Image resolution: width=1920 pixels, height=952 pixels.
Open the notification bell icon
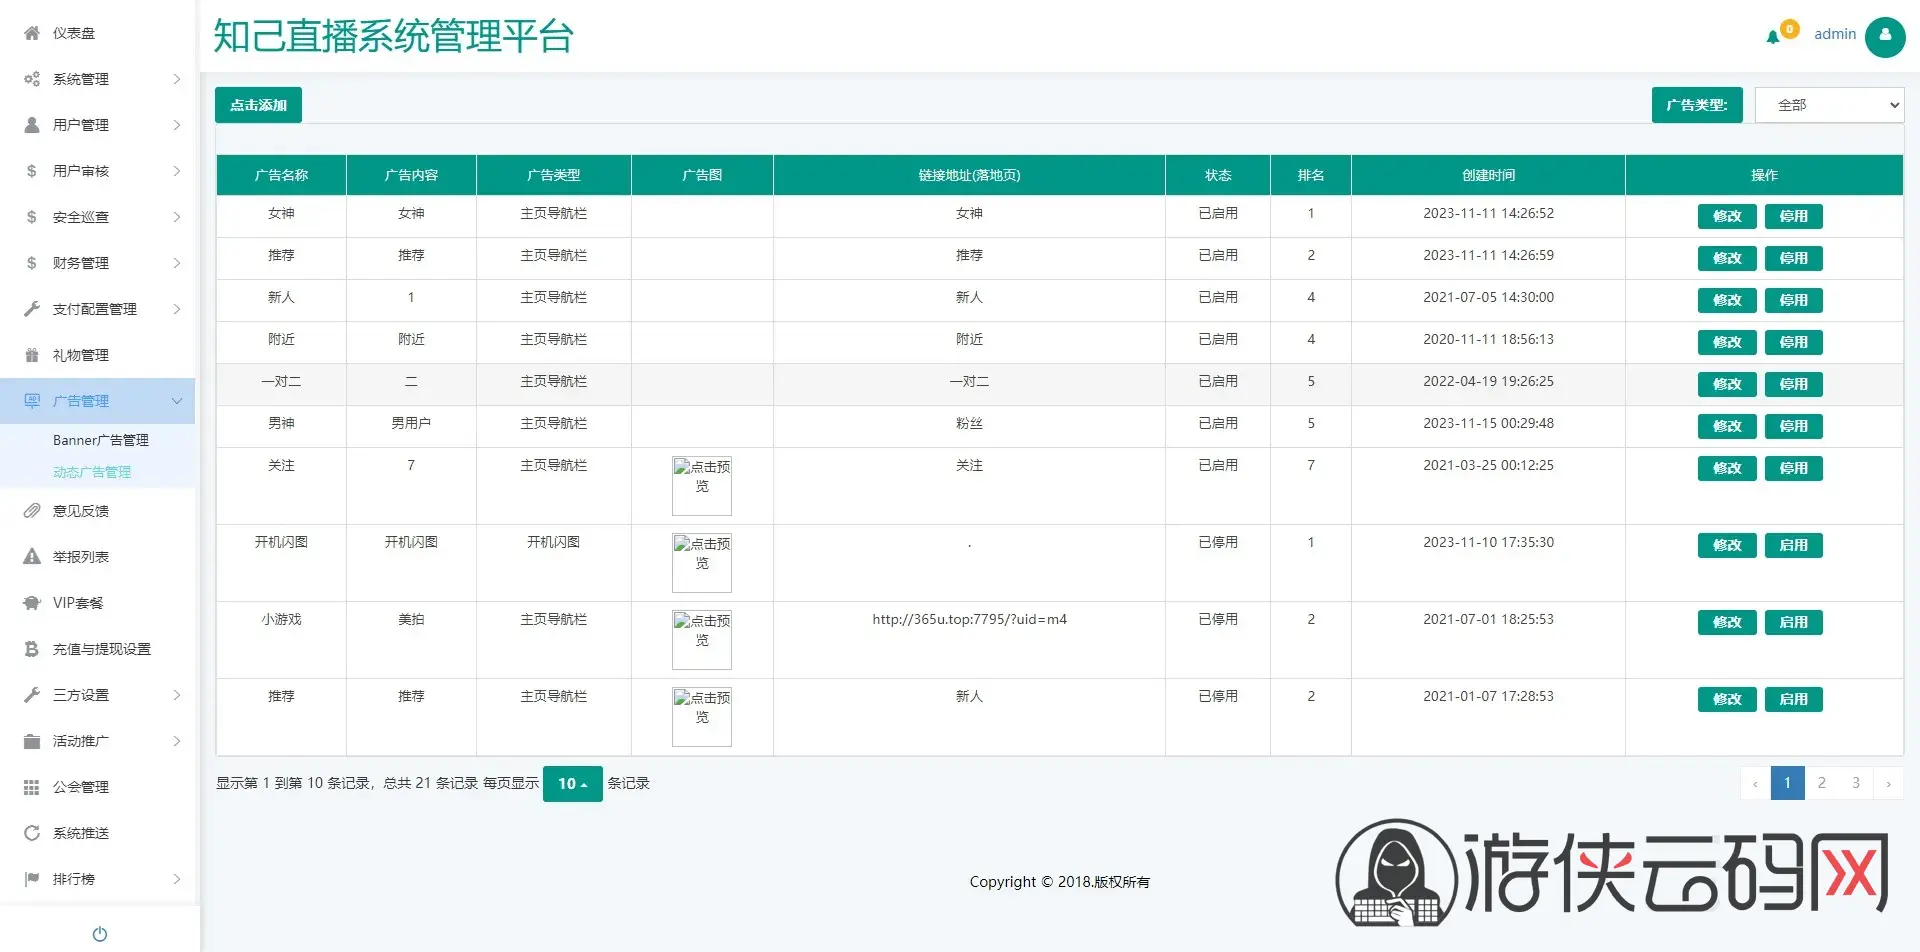click(1772, 37)
